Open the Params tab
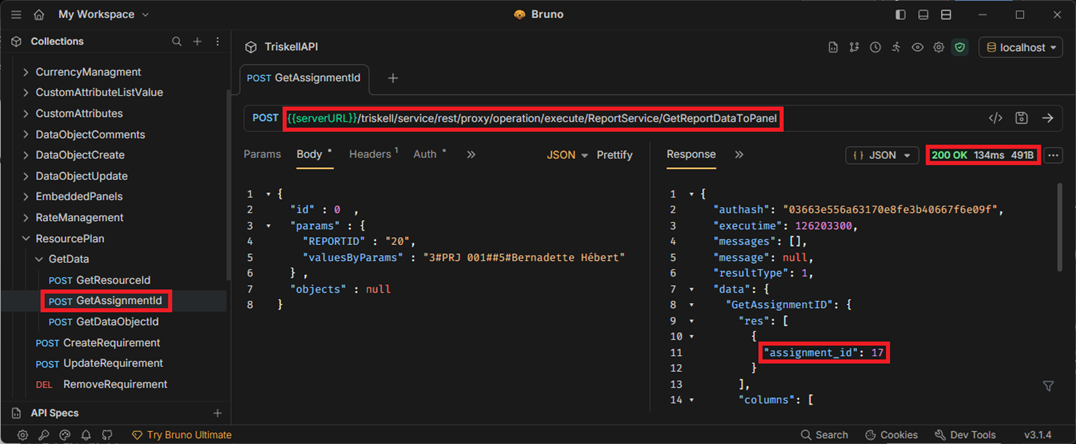The width and height of the screenshot is (1076, 444). click(x=262, y=154)
